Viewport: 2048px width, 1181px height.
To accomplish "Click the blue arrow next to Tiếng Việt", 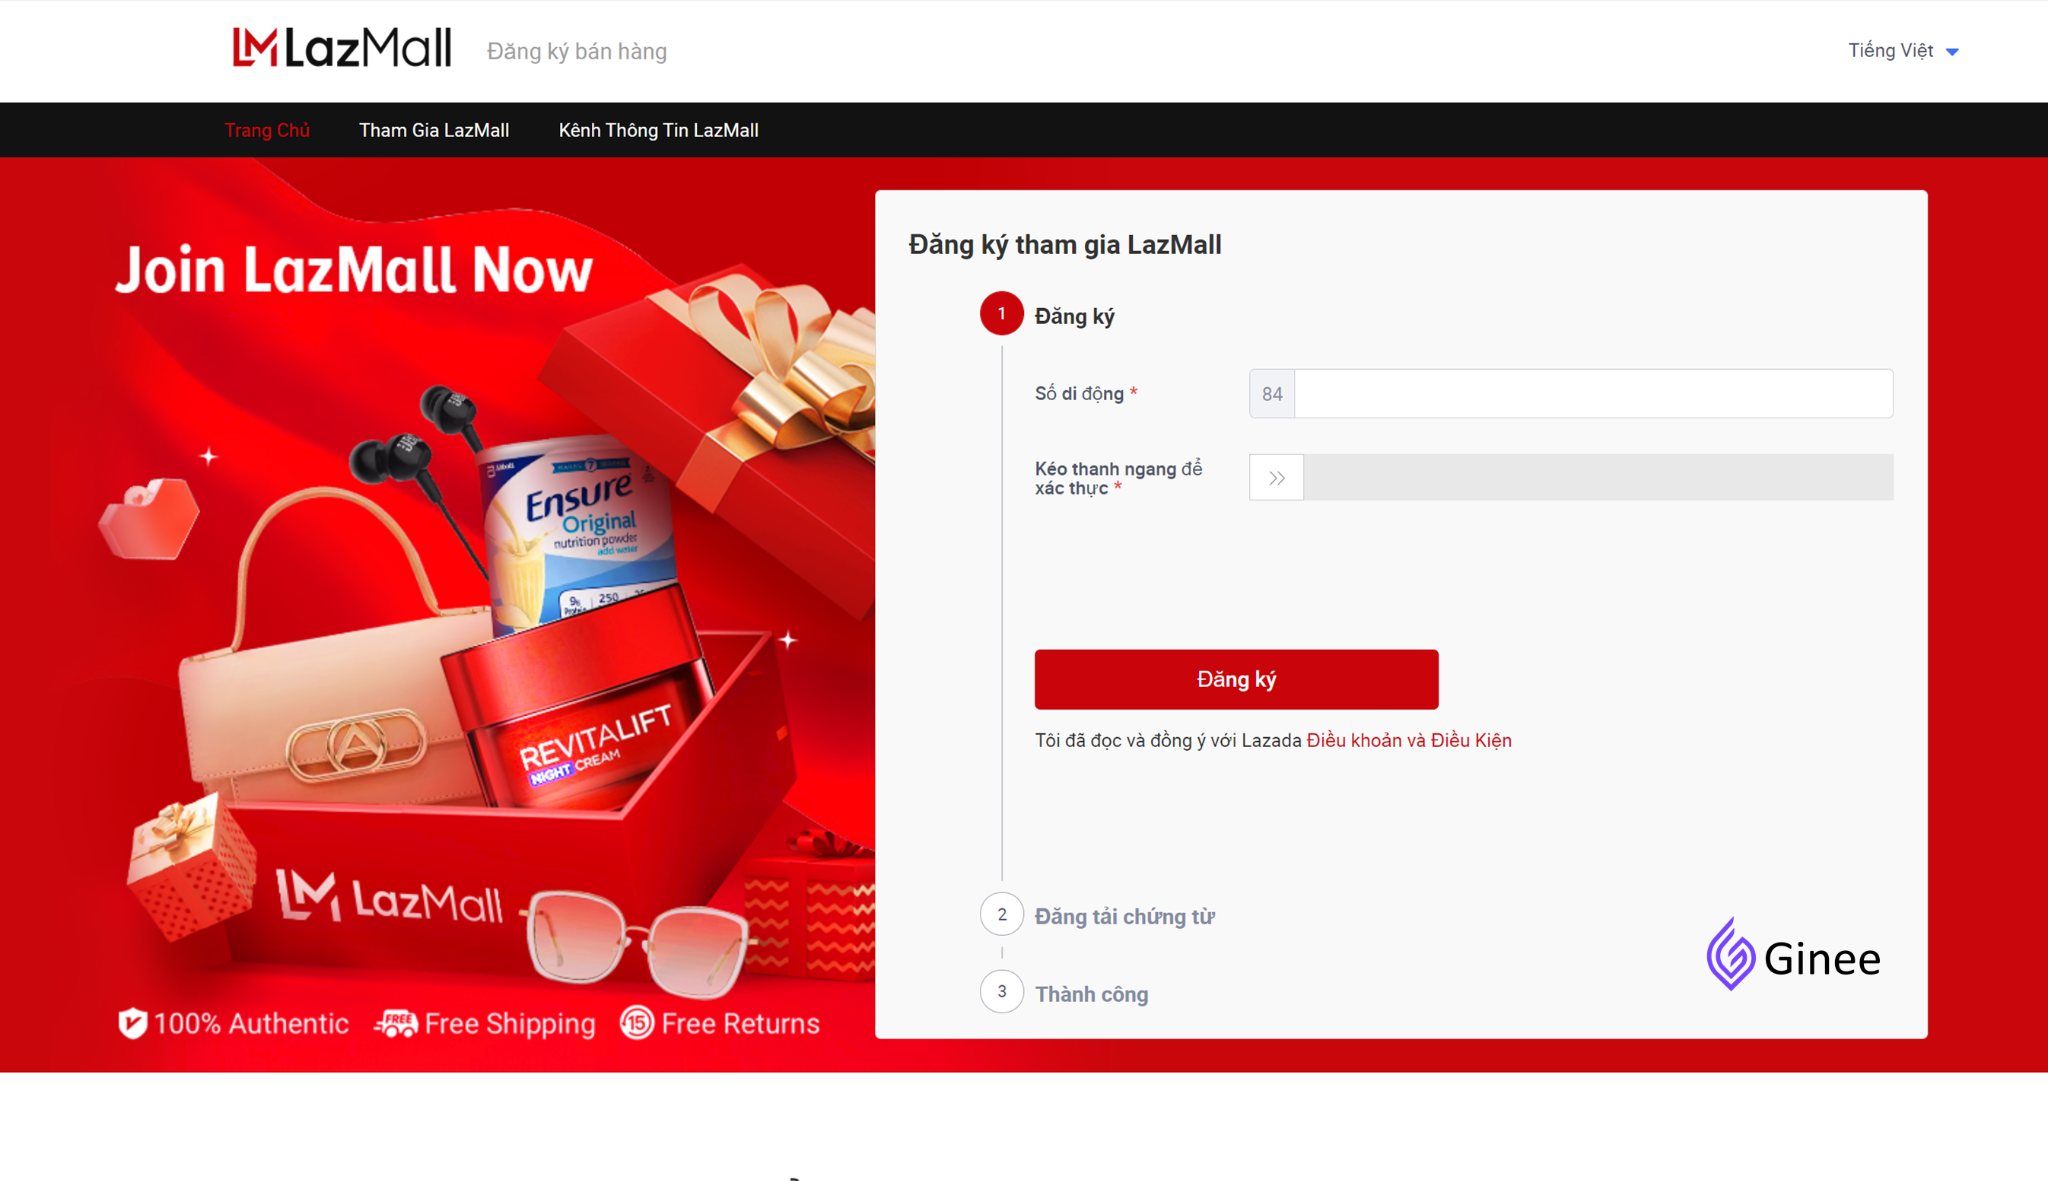I will [x=1952, y=52].
